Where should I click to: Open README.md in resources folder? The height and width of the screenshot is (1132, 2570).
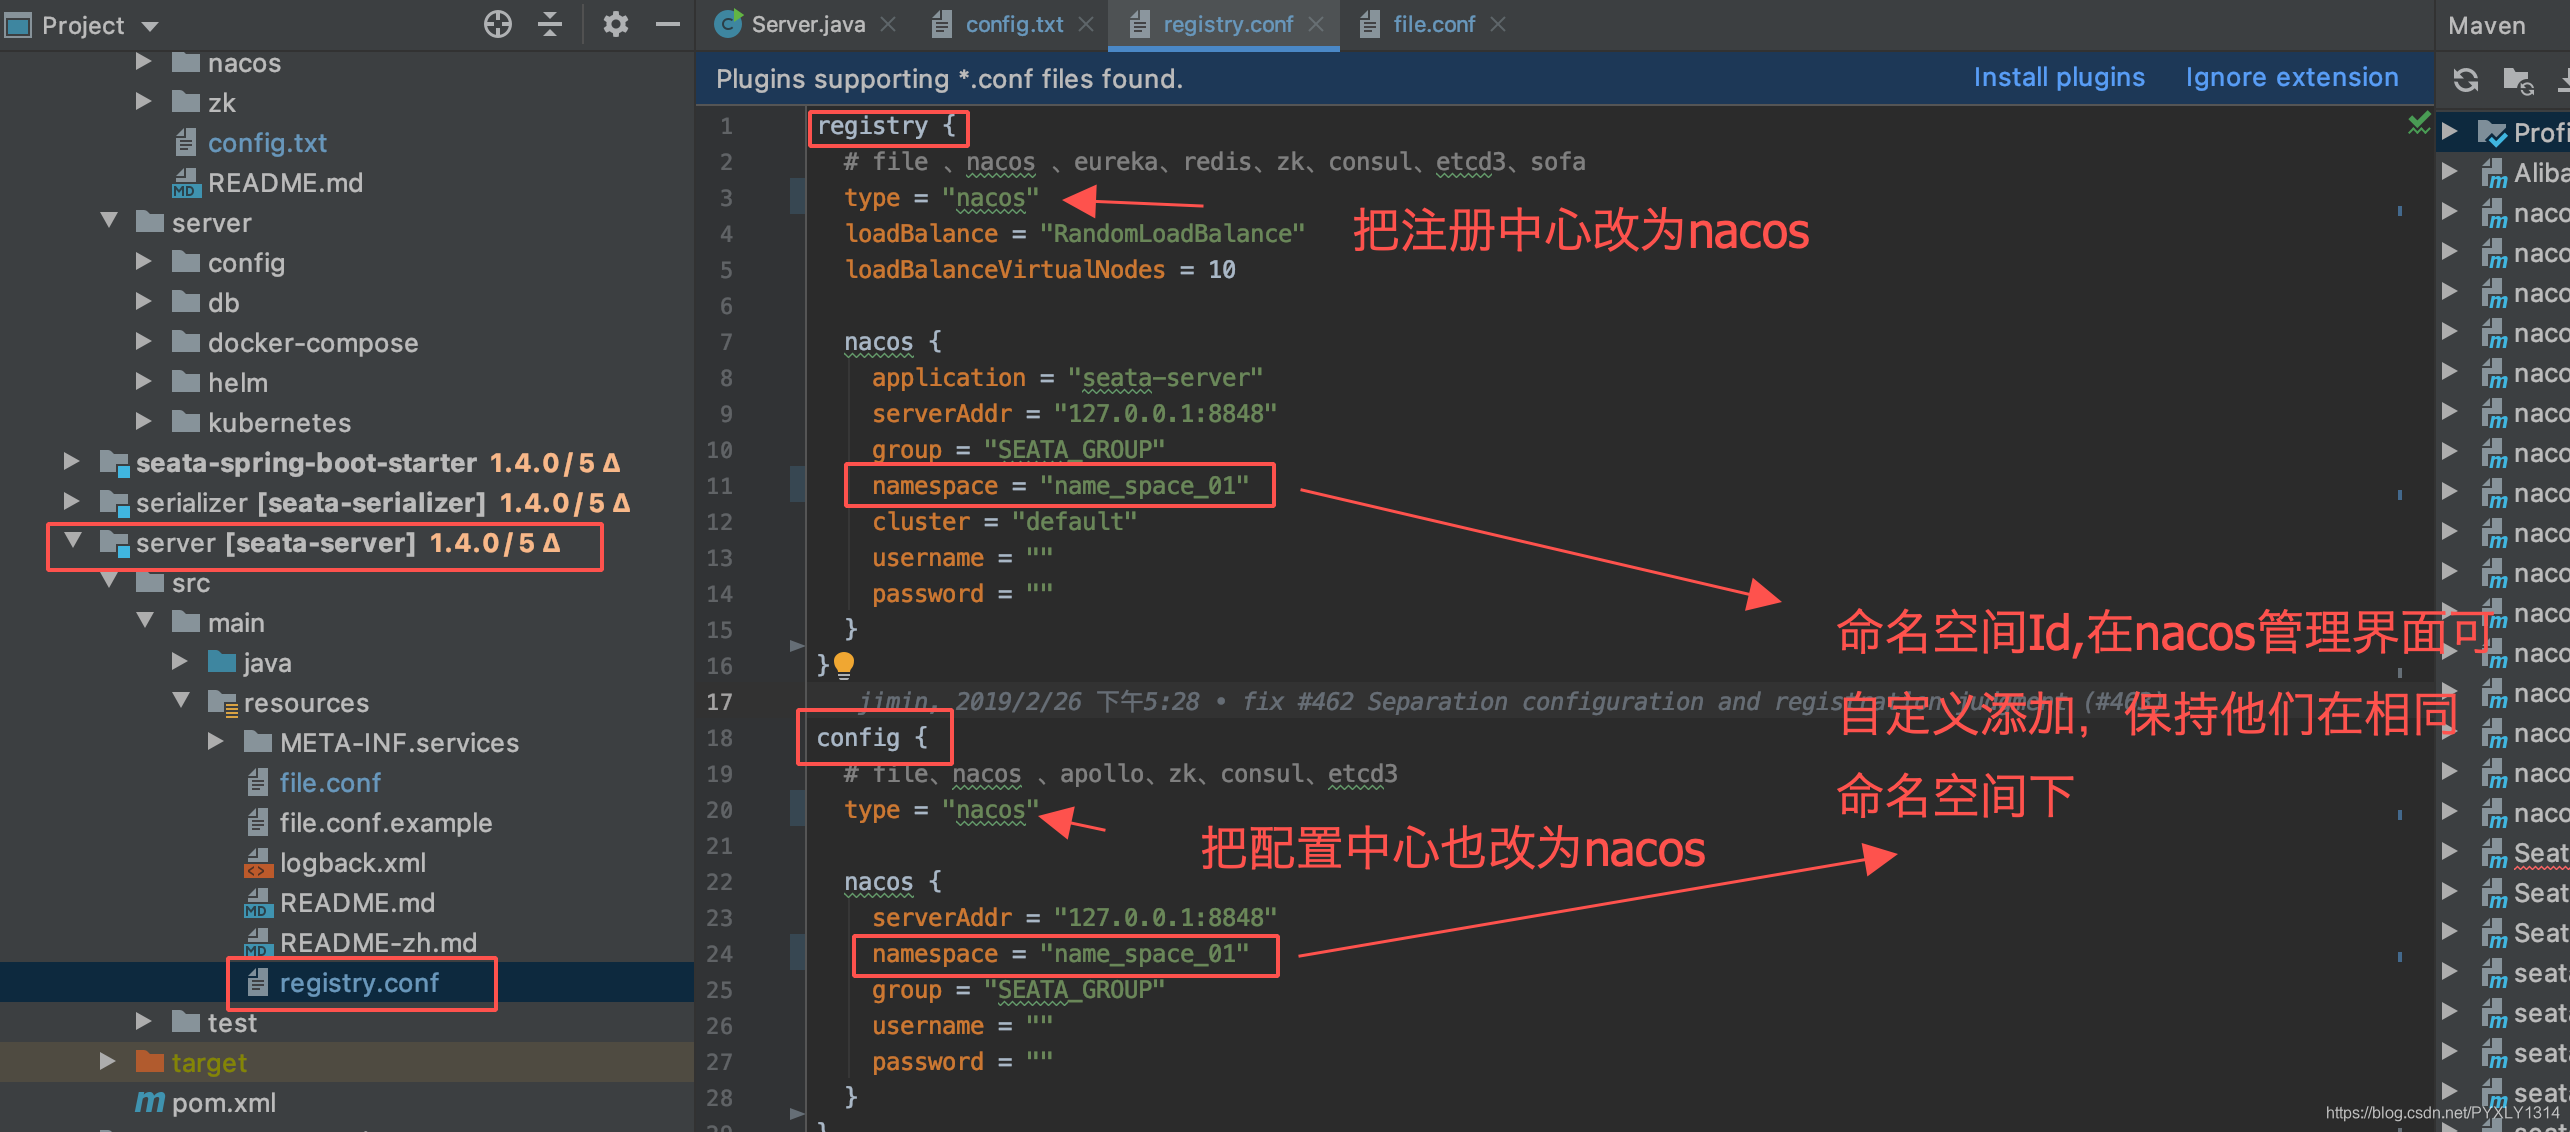tap(357, 903)
